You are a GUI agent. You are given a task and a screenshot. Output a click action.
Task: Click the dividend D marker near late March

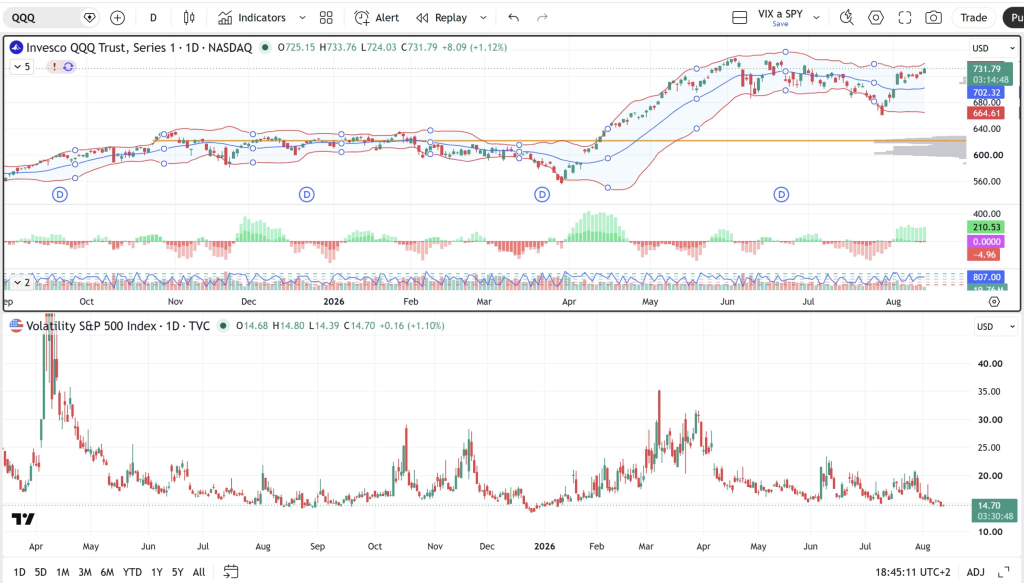[x=542, y=194]
